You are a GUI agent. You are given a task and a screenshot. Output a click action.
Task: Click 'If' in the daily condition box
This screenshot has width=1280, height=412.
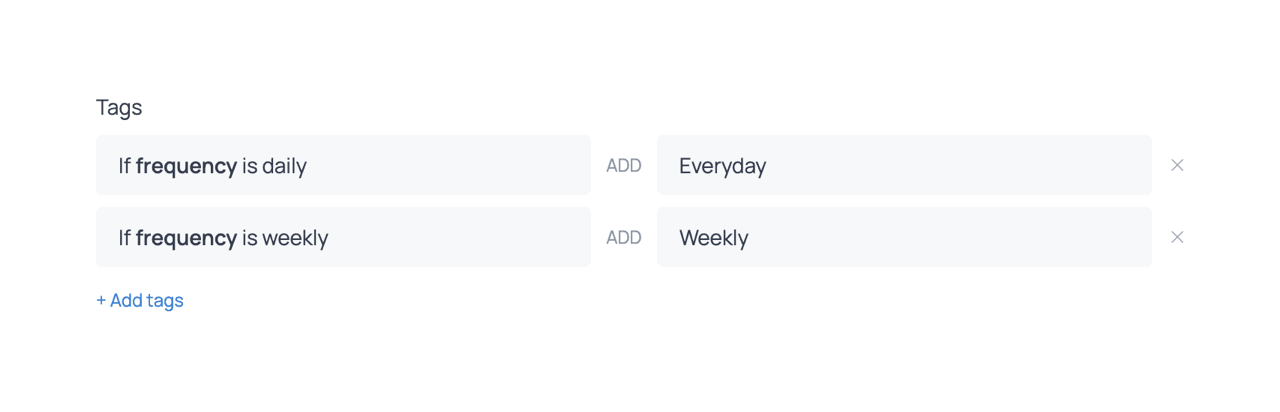pyautogui.click(x=124, y=166)
